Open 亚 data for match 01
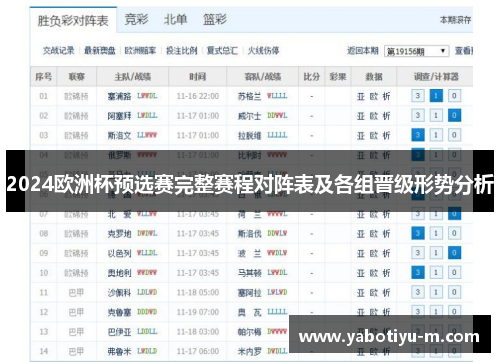The image size is (500, 362). click(x=361, y=96)
